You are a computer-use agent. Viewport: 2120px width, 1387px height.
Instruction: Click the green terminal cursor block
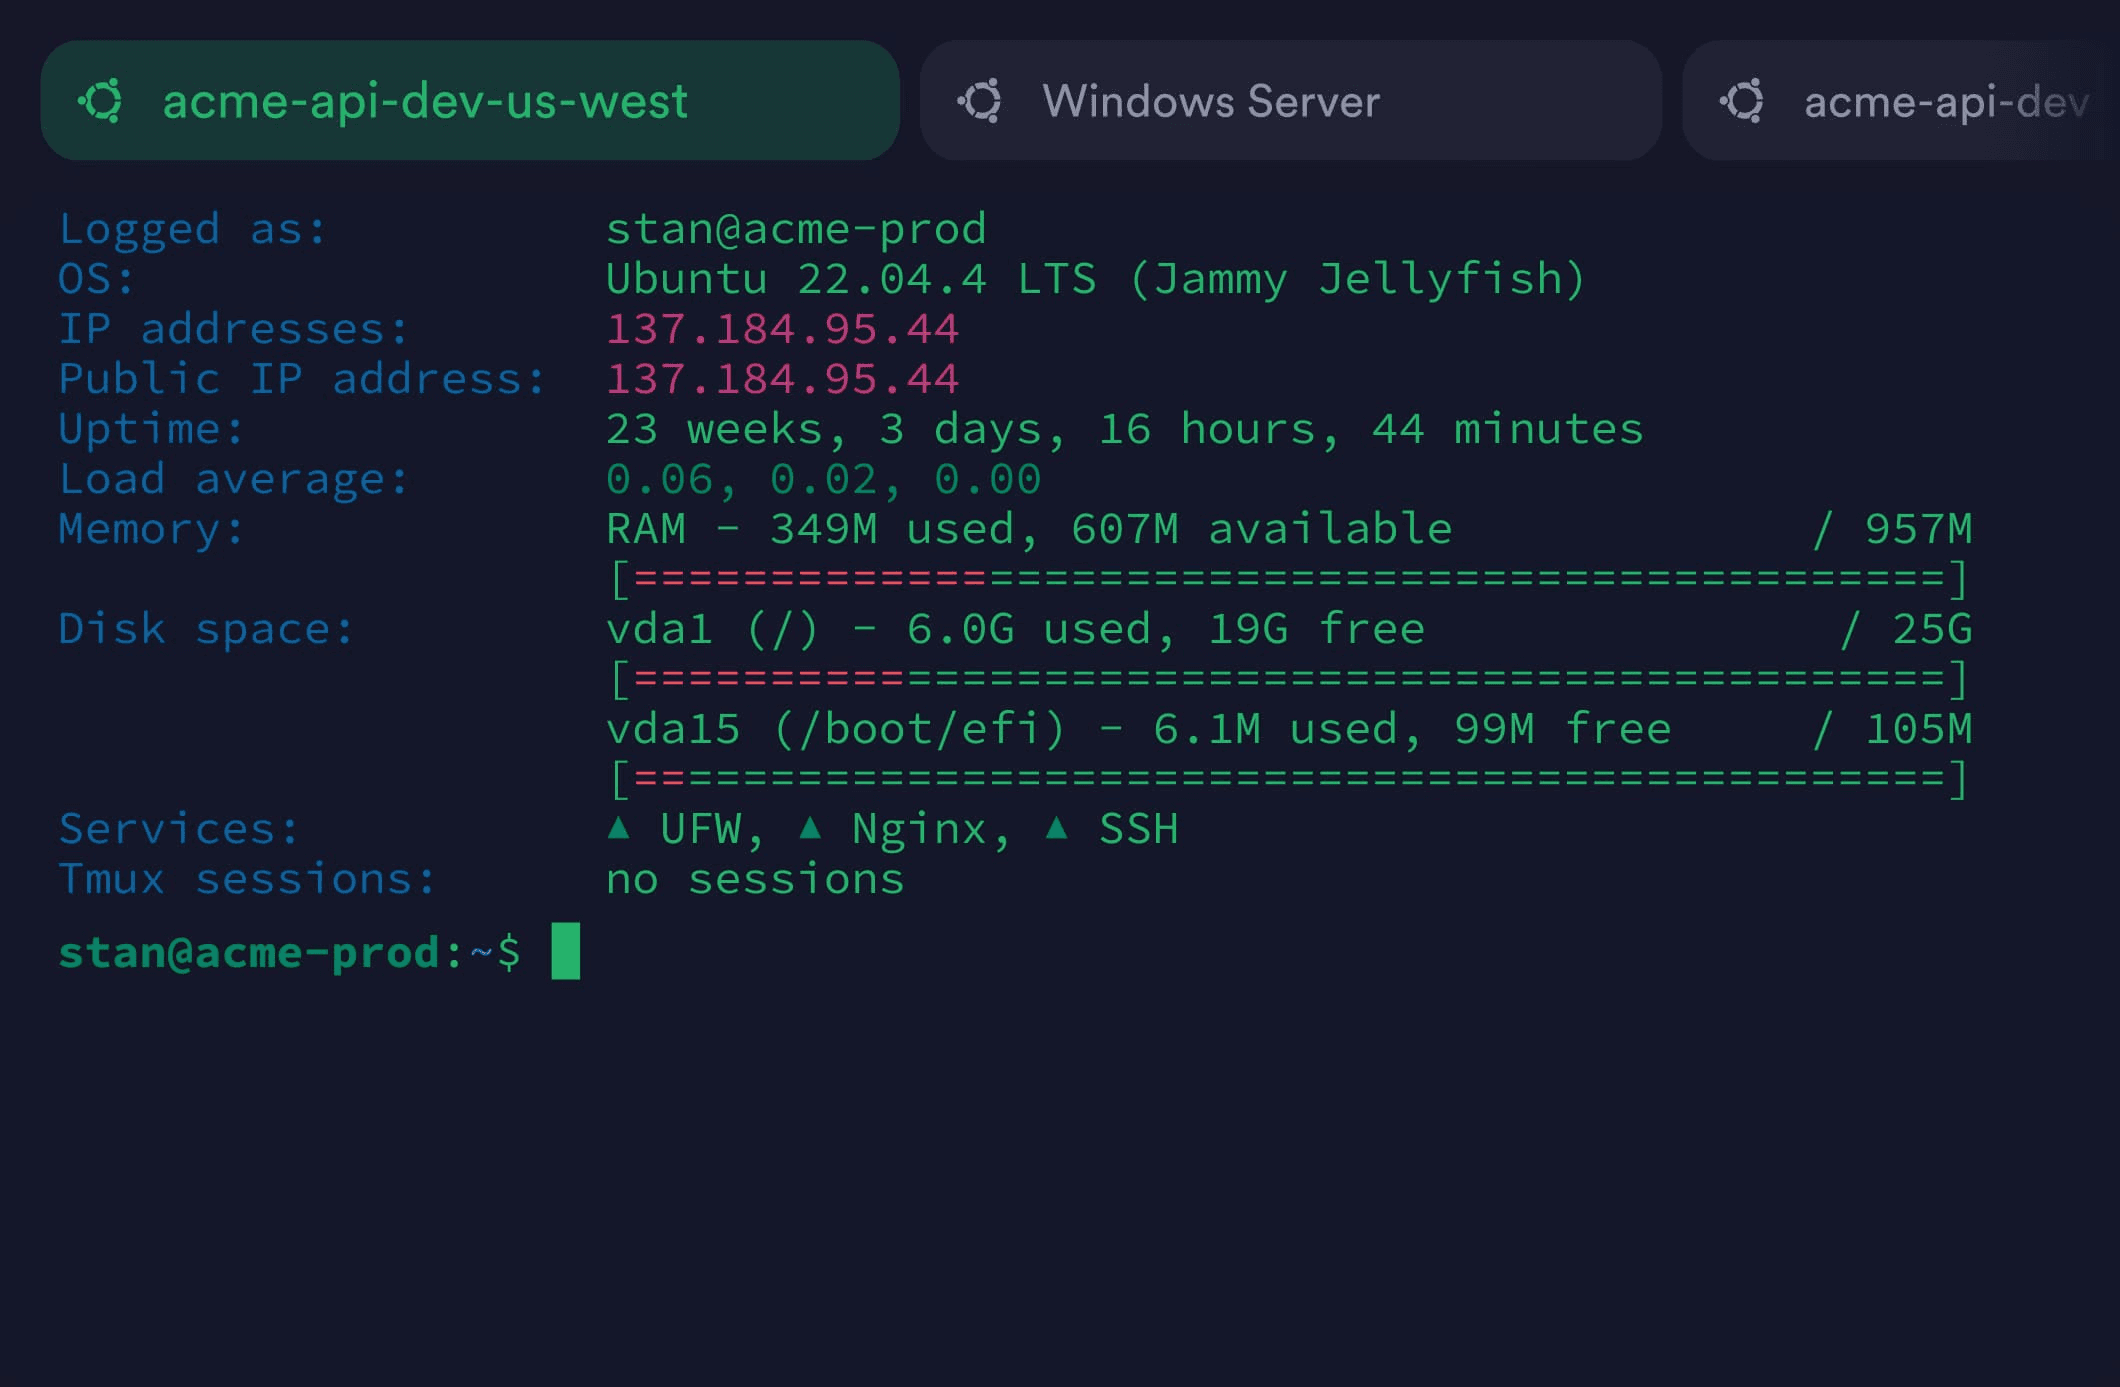click(565, 951)
